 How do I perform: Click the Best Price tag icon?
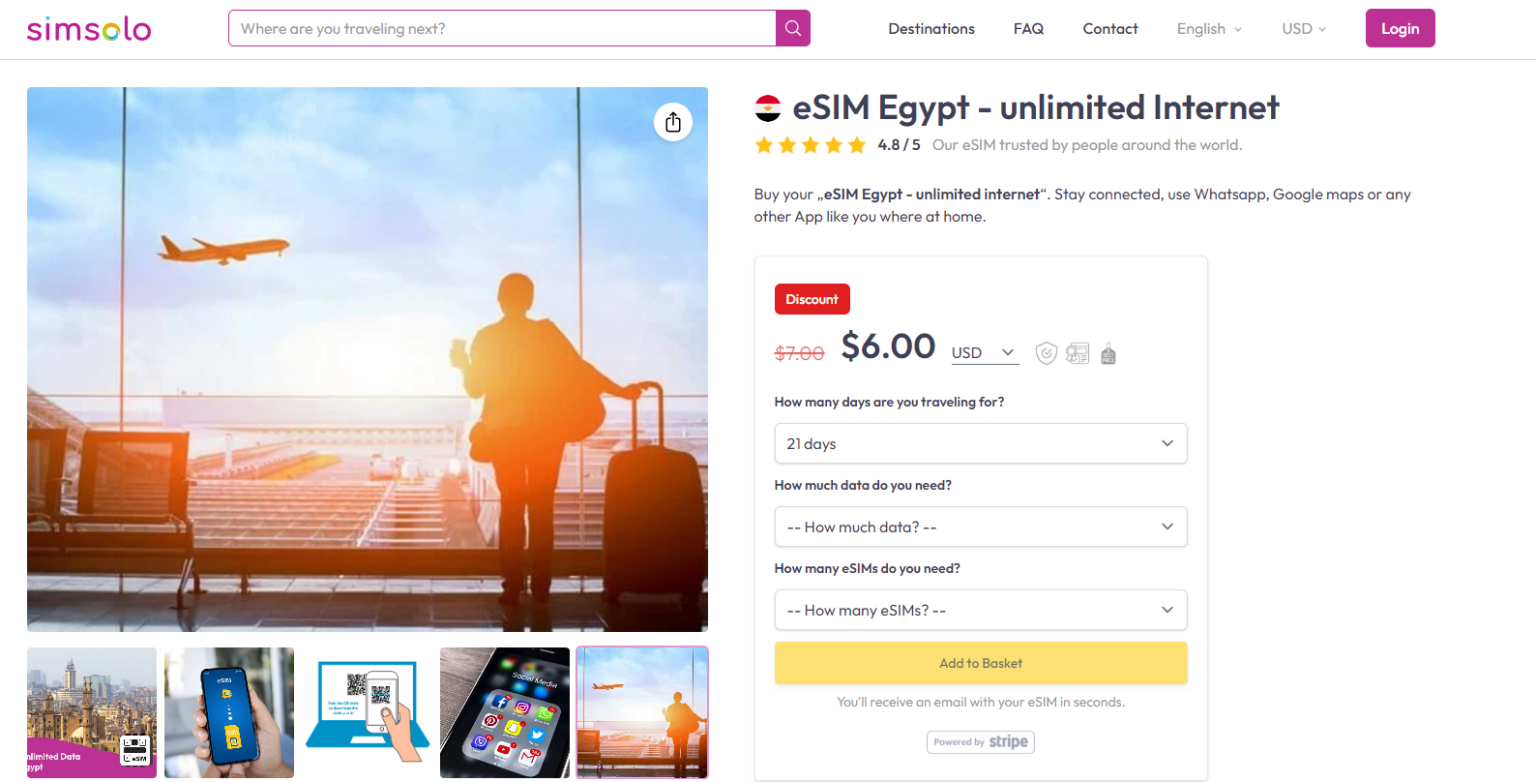click(1108, 353)
